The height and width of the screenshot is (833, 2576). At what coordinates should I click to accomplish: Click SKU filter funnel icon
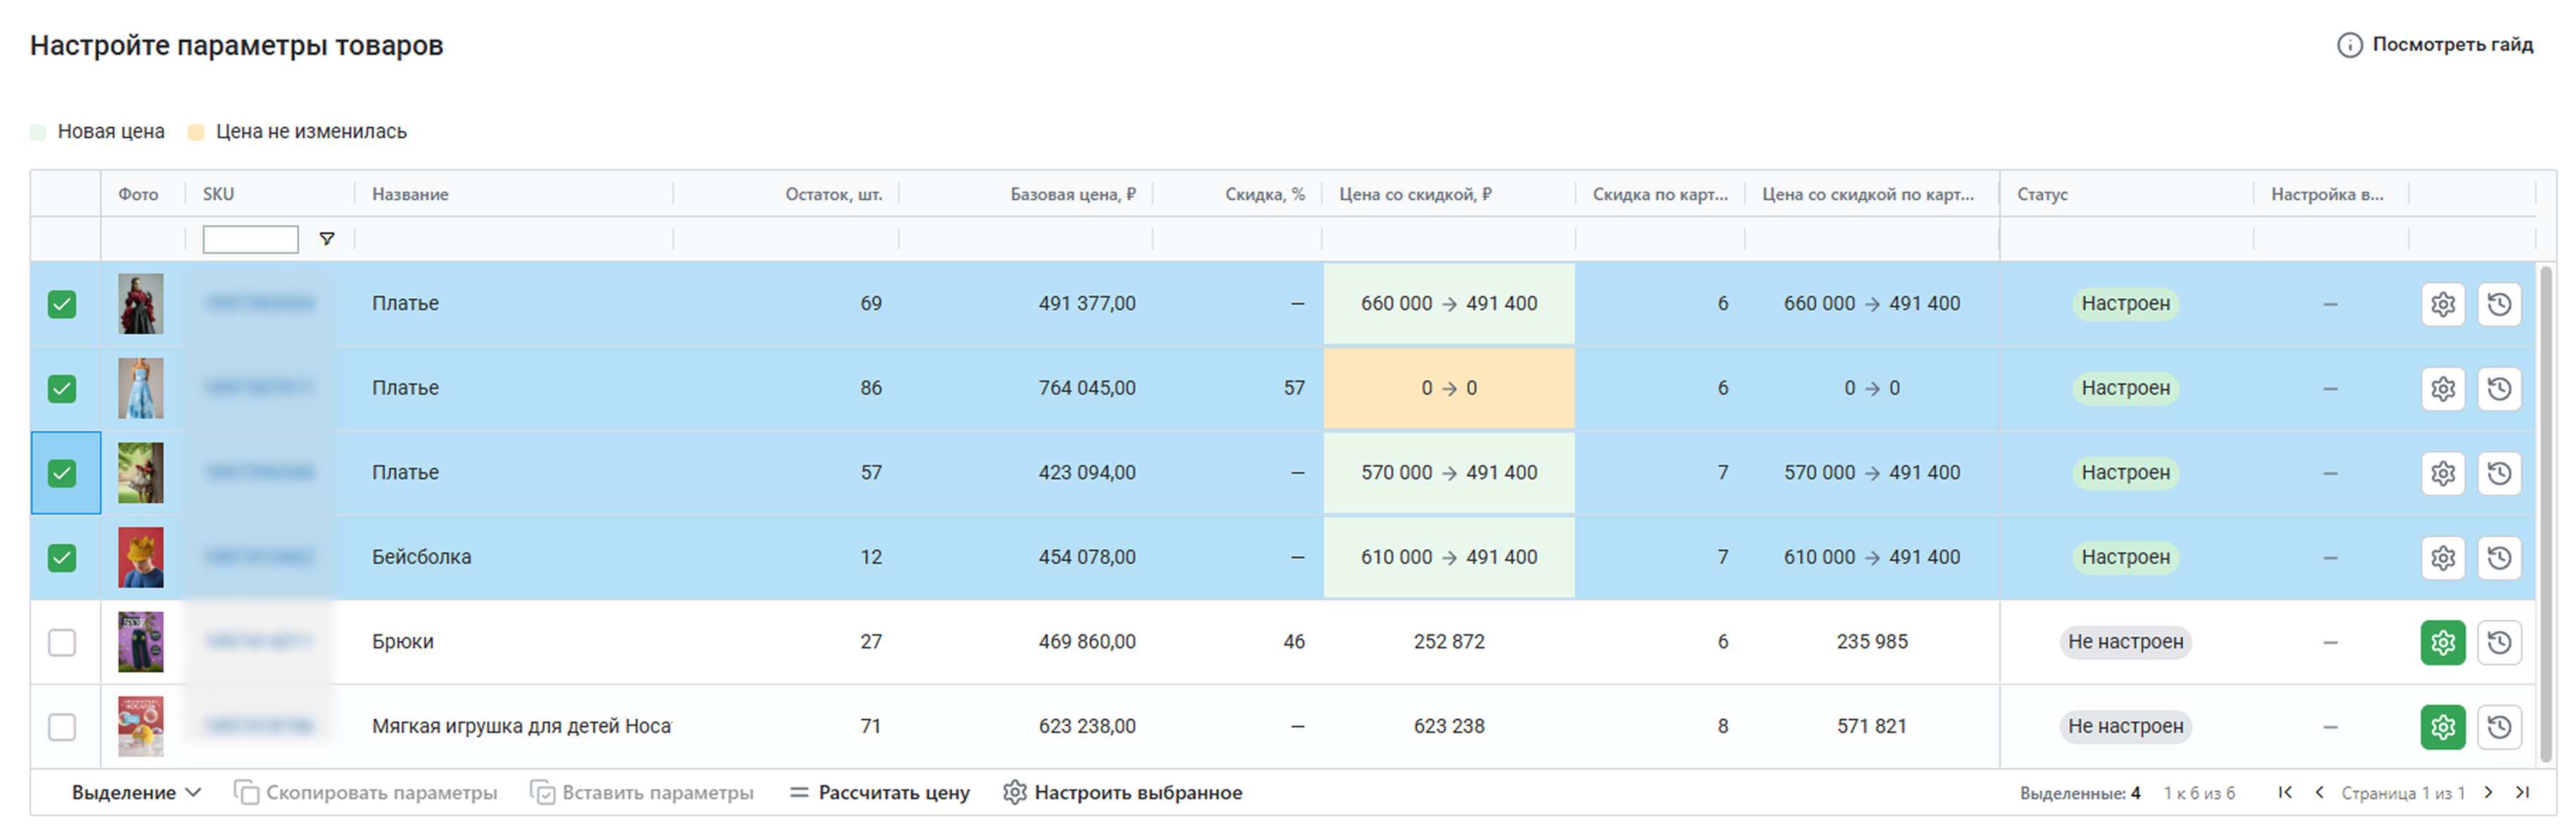(x=327, y=239)
